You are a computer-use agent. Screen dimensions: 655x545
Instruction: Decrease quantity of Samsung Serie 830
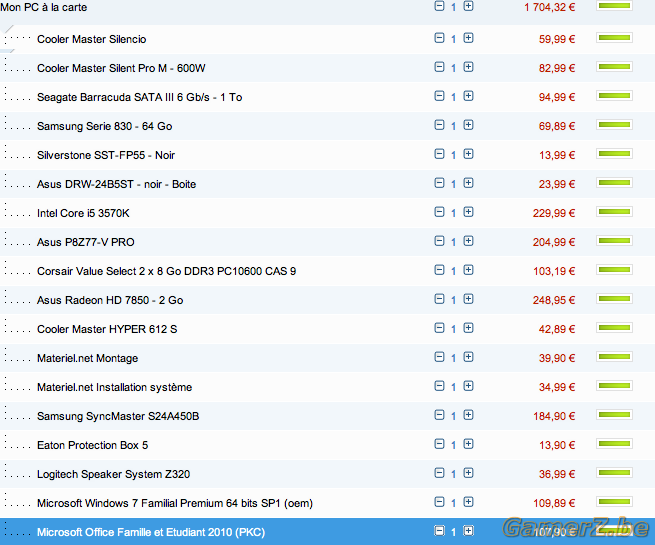point(439,125)
